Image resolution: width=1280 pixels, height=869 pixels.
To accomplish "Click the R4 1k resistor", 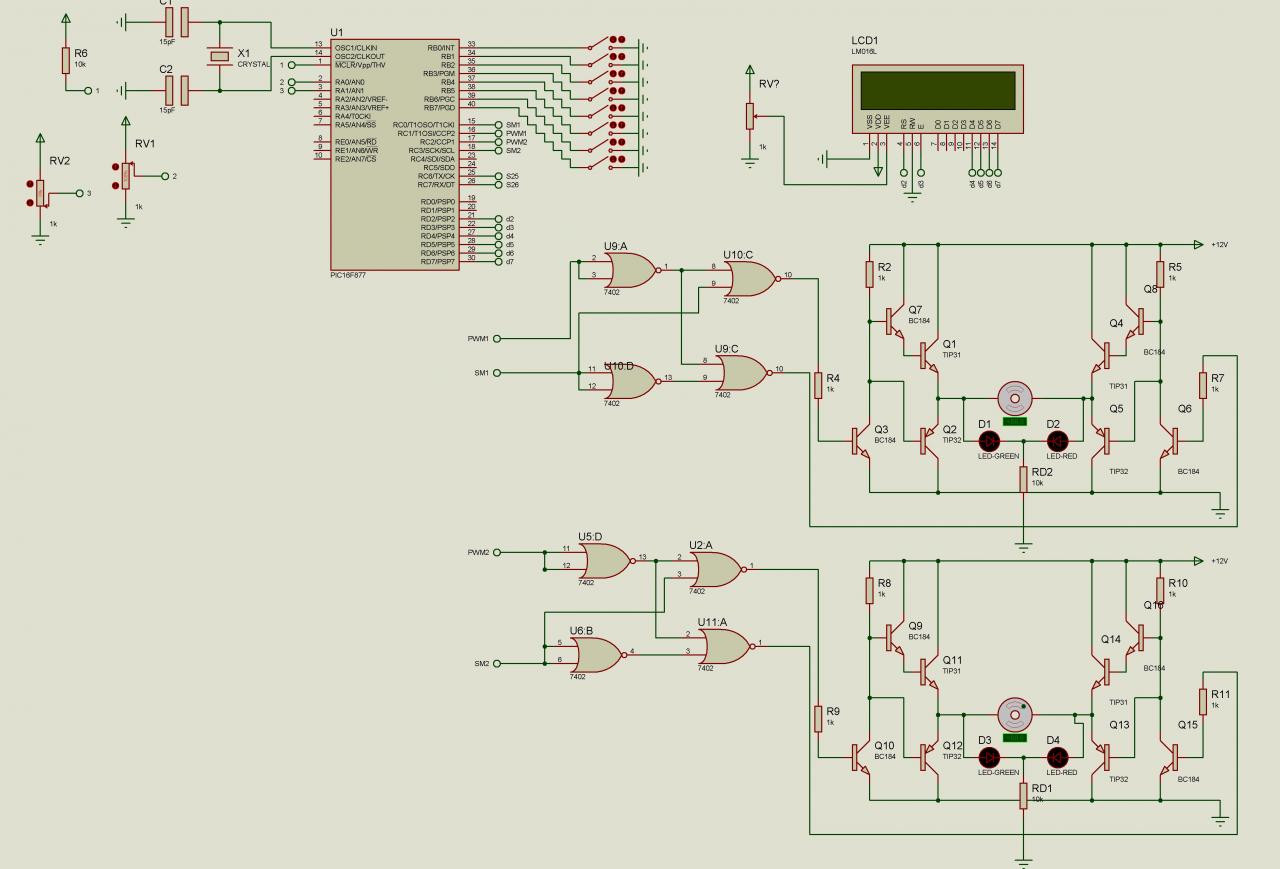I will point(818,383).
